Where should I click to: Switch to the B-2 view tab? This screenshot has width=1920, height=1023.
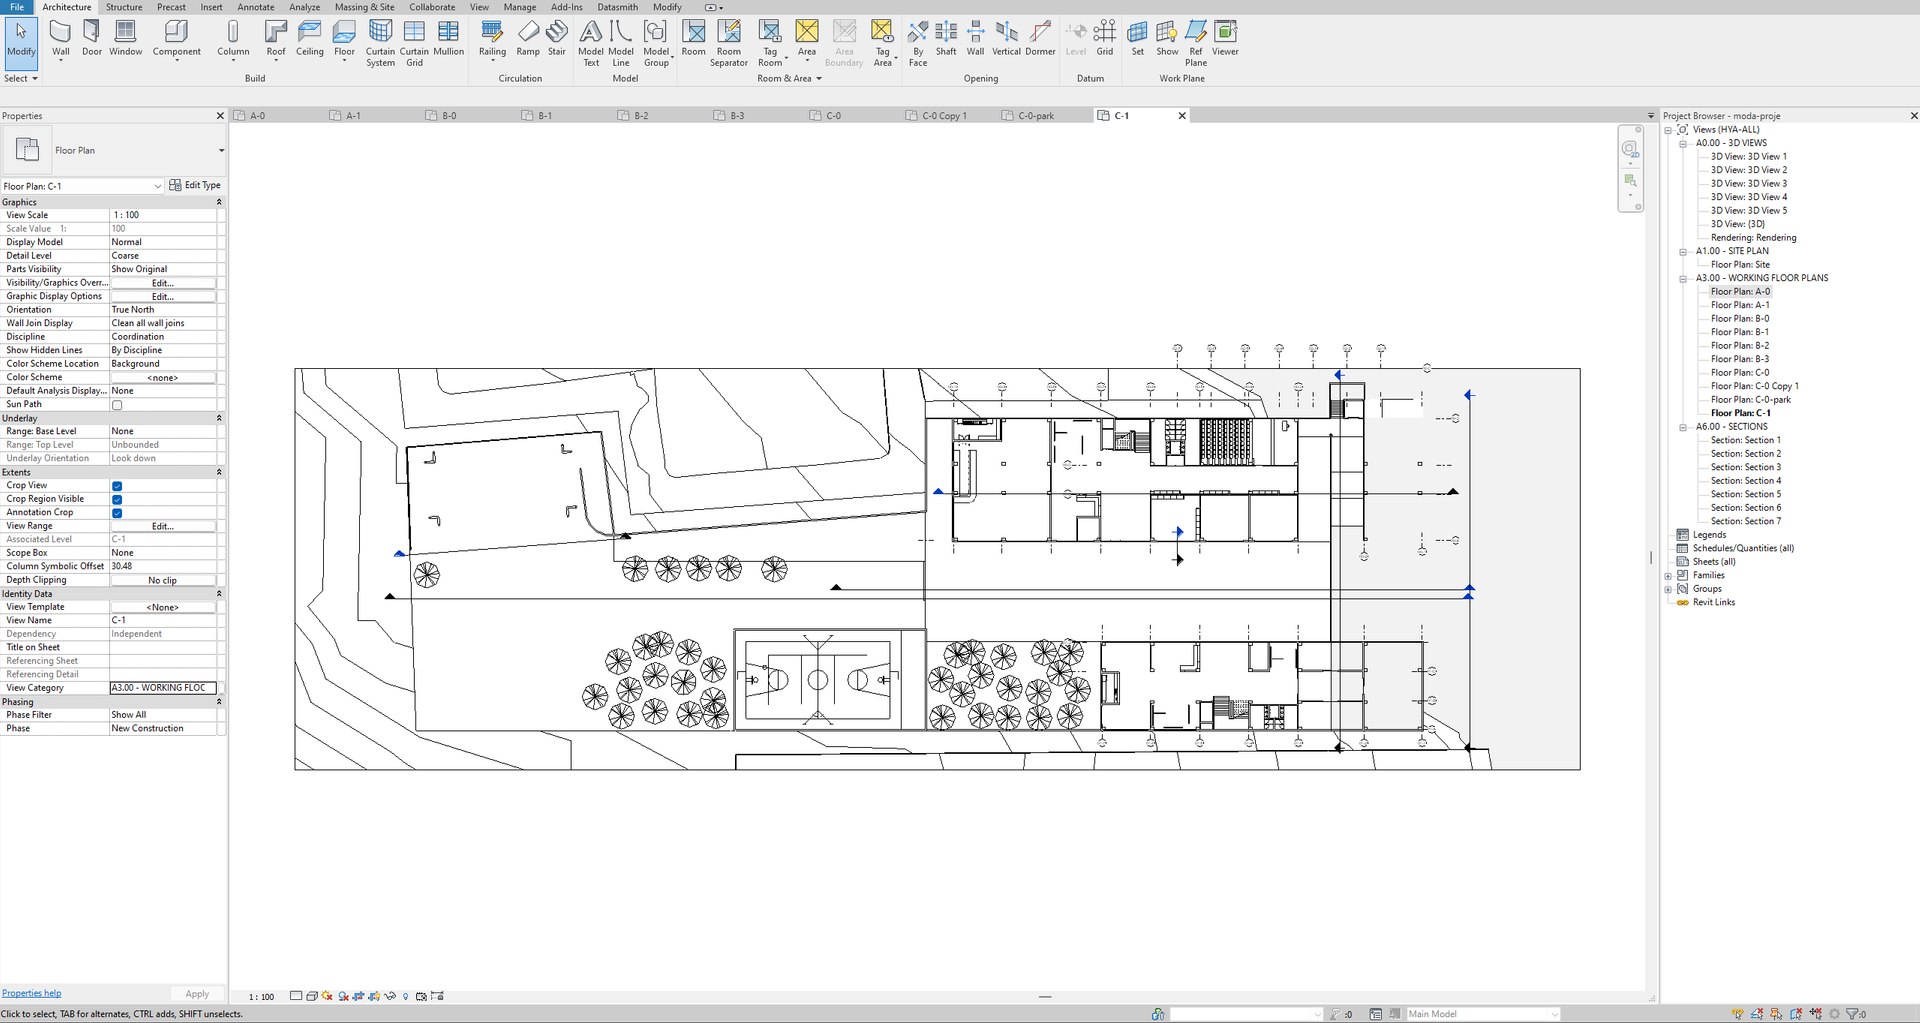pyautogui.click(x=641, y=116)
